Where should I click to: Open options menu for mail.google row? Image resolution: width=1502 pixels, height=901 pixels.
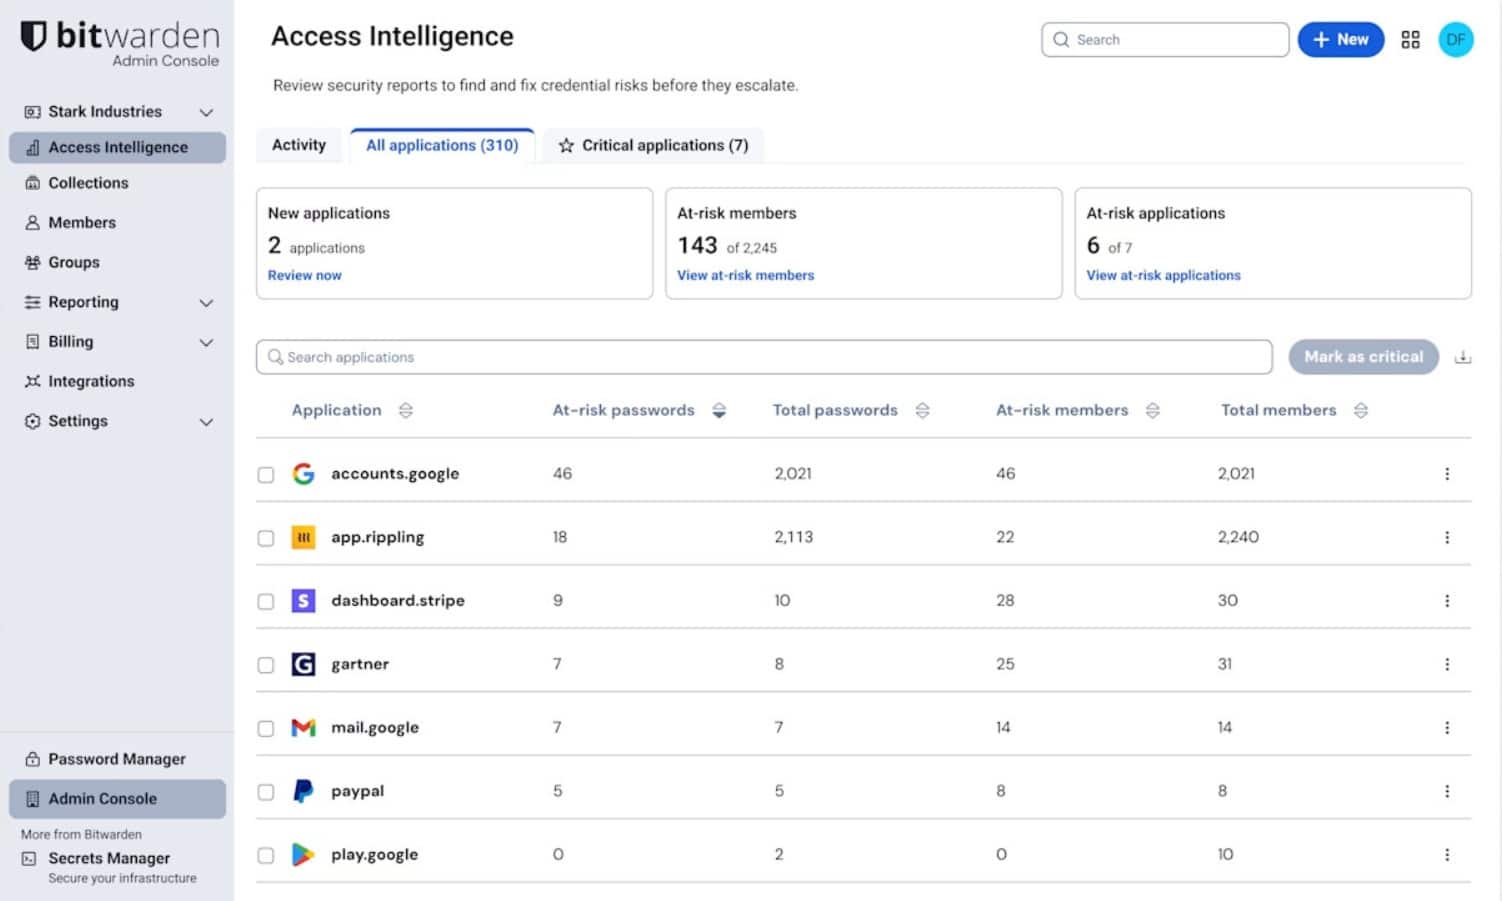coord(1446,728)
